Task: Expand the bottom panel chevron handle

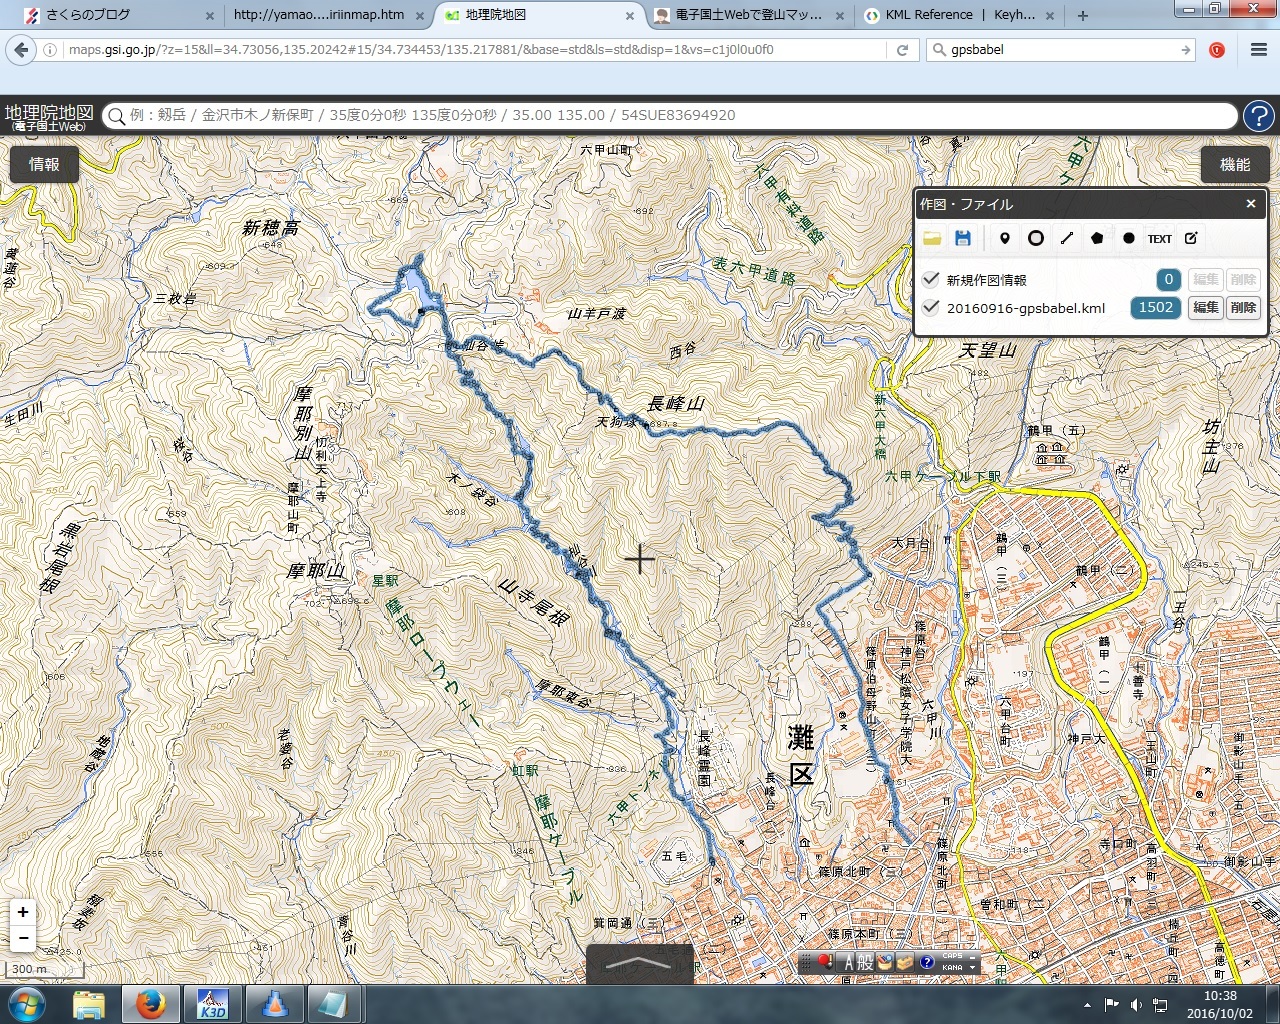Action: click(x=639, y=963)
